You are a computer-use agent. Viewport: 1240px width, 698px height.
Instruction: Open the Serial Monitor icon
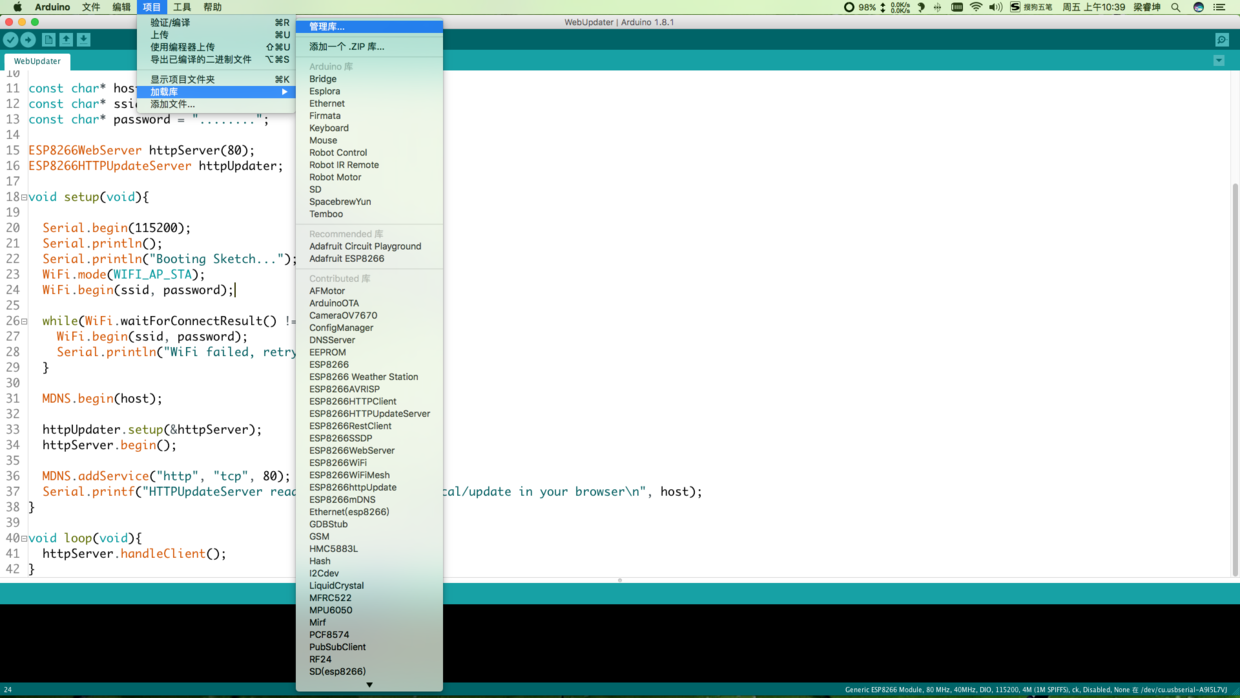point(1222,40)
